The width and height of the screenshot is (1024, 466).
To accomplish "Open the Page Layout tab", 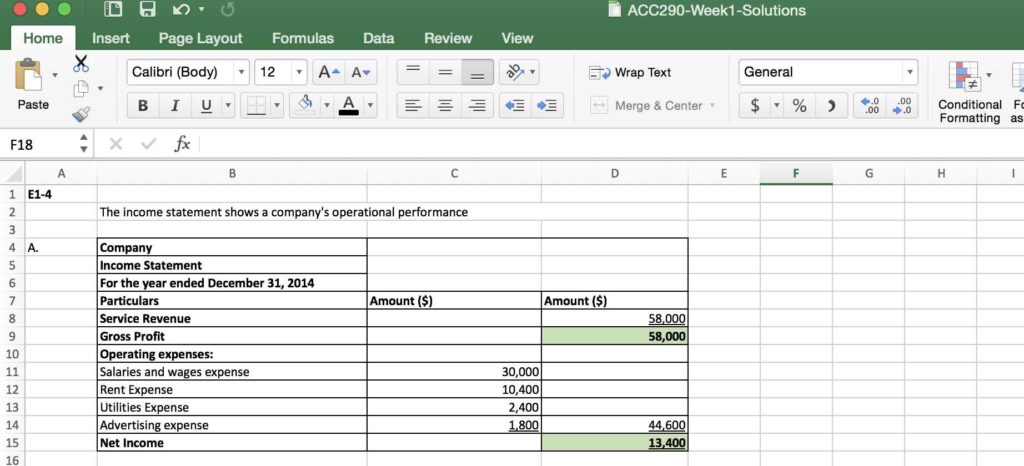I will 200,38.
